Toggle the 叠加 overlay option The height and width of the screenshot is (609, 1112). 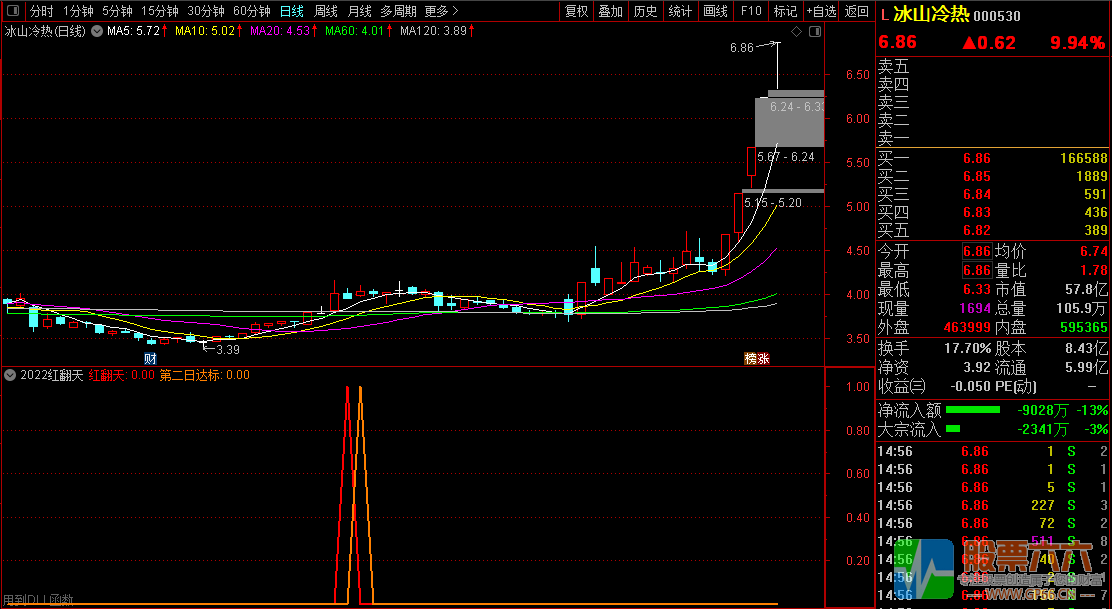[x=610, y=12]
